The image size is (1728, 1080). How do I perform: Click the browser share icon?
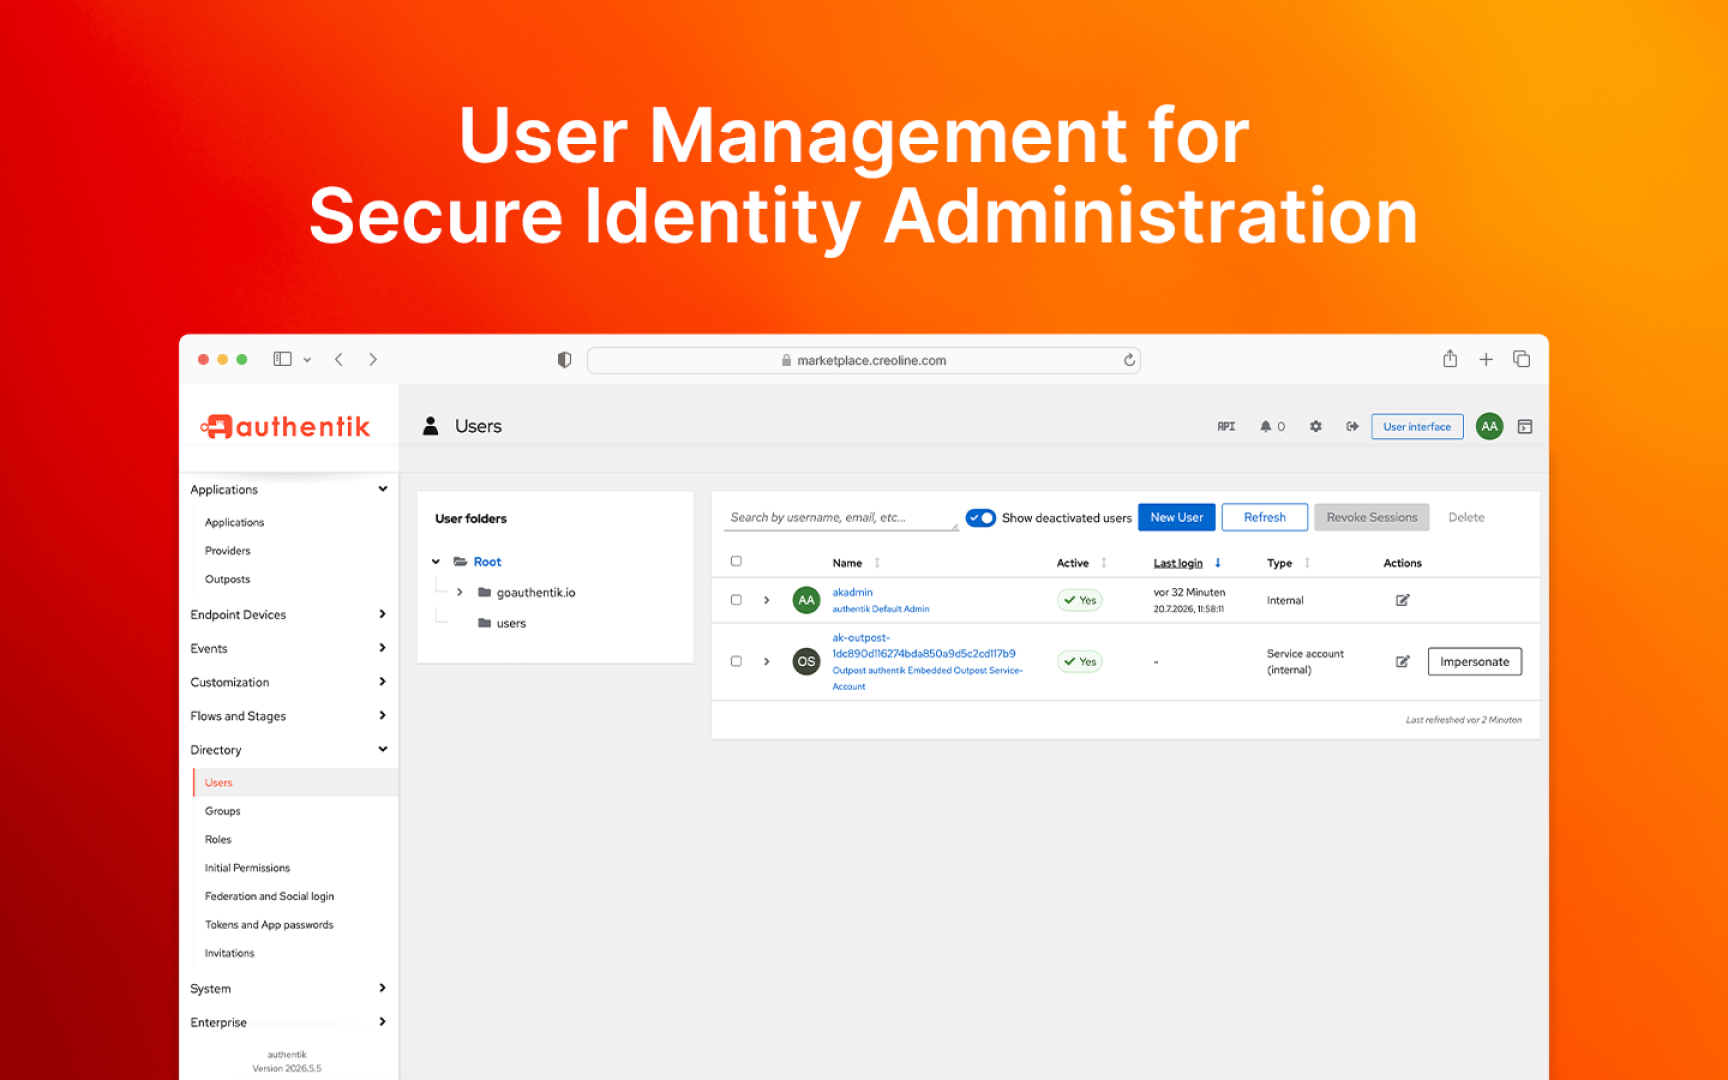[x=1450, y=358]
